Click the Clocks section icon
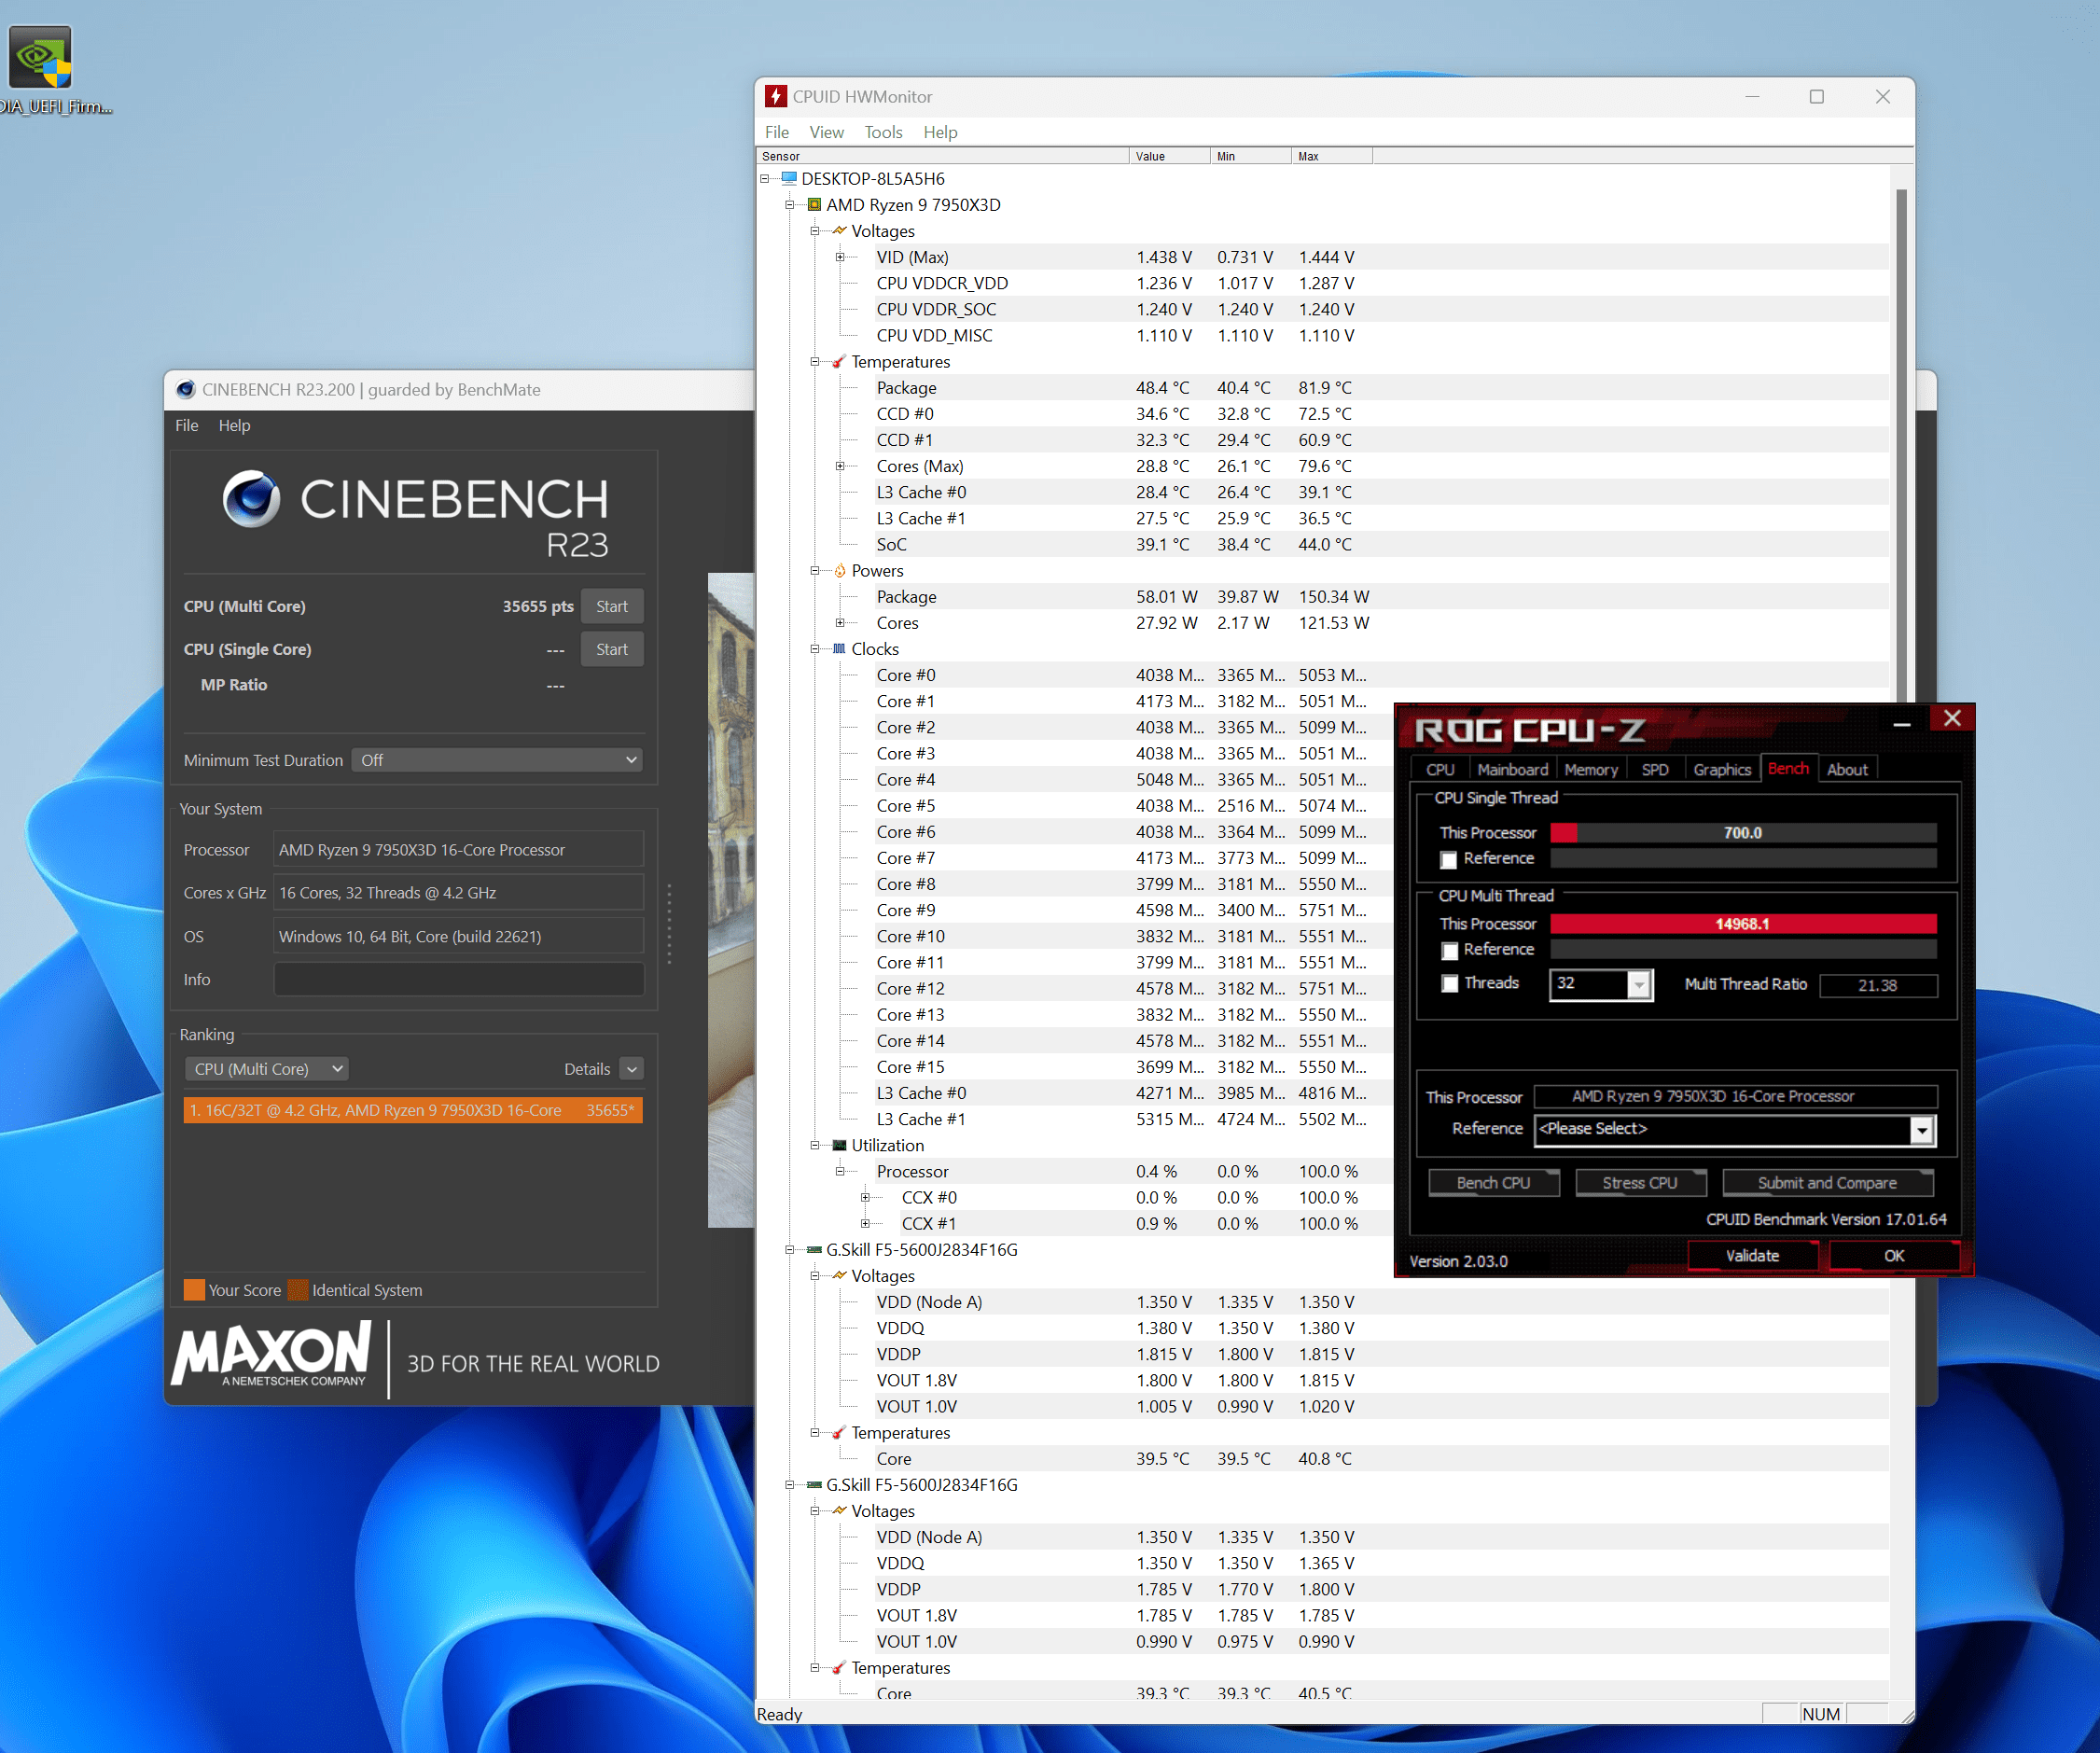This screenshot has height=1753, width=2100. 839,649
